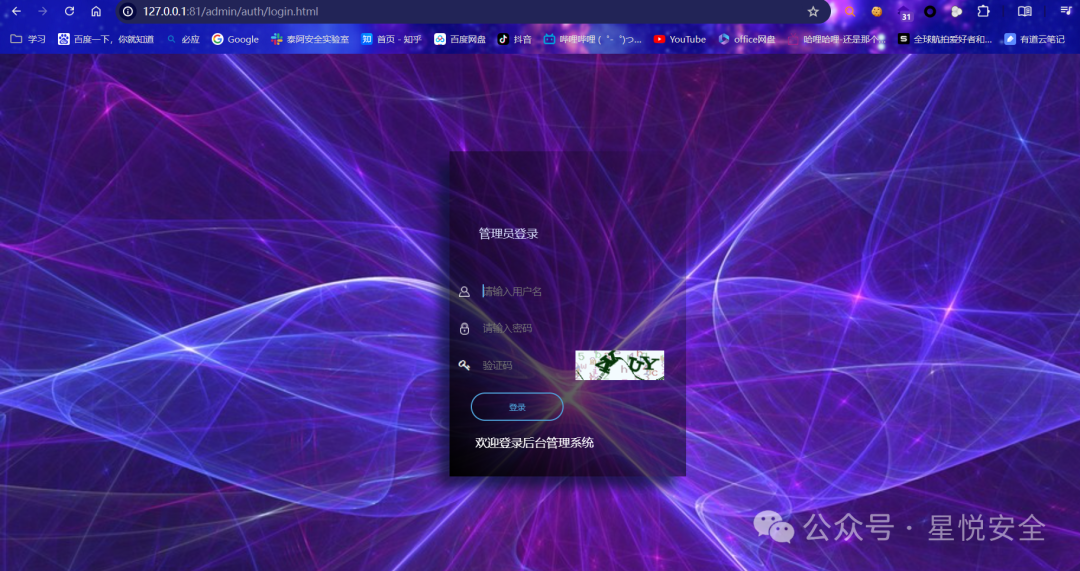View site information for 127.0.0.1
1080x571 pixels.
(127, 11)
